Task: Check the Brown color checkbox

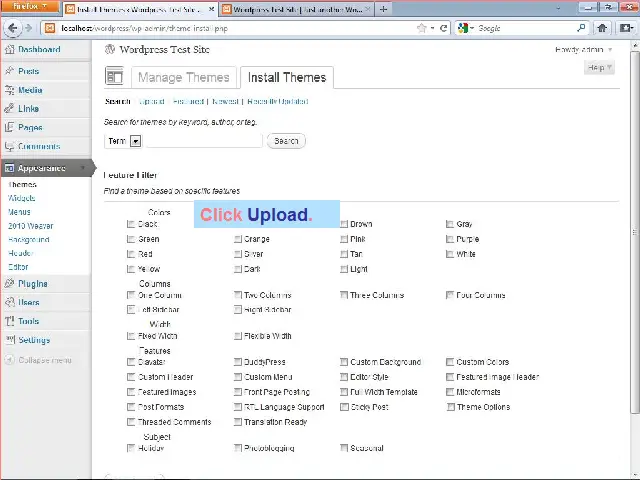Action: tap(344, 224)
